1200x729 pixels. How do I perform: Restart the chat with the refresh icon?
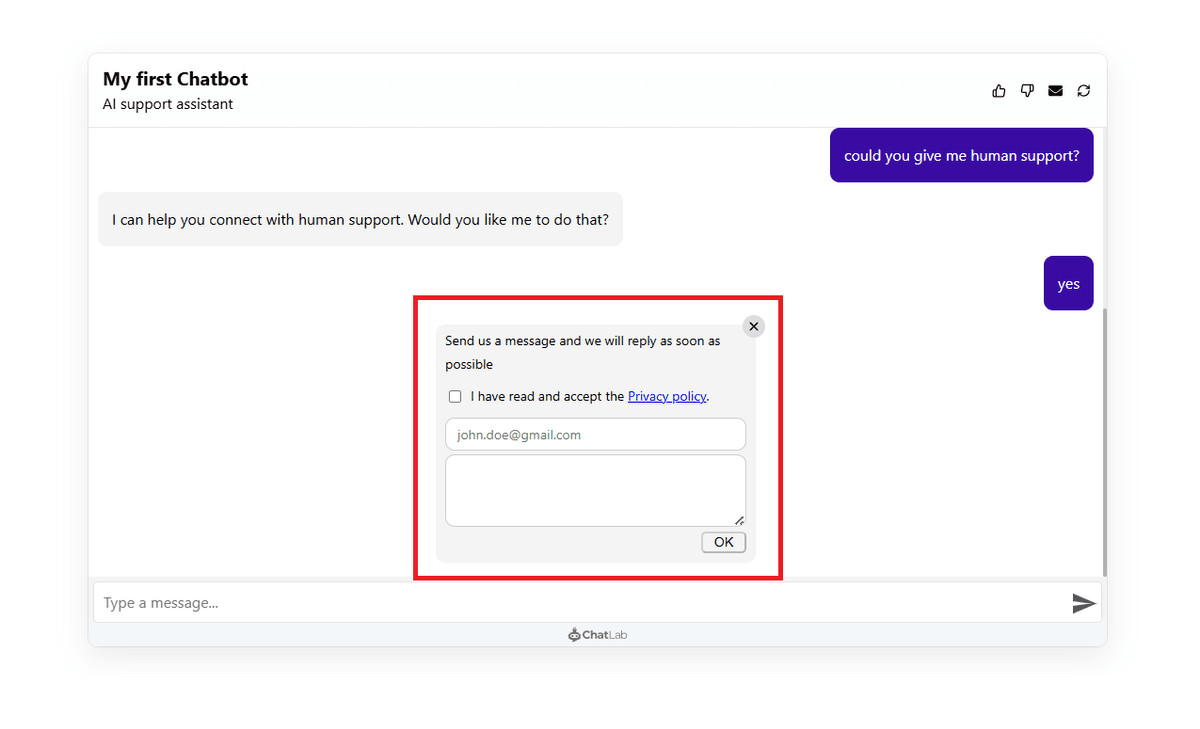1083,91
